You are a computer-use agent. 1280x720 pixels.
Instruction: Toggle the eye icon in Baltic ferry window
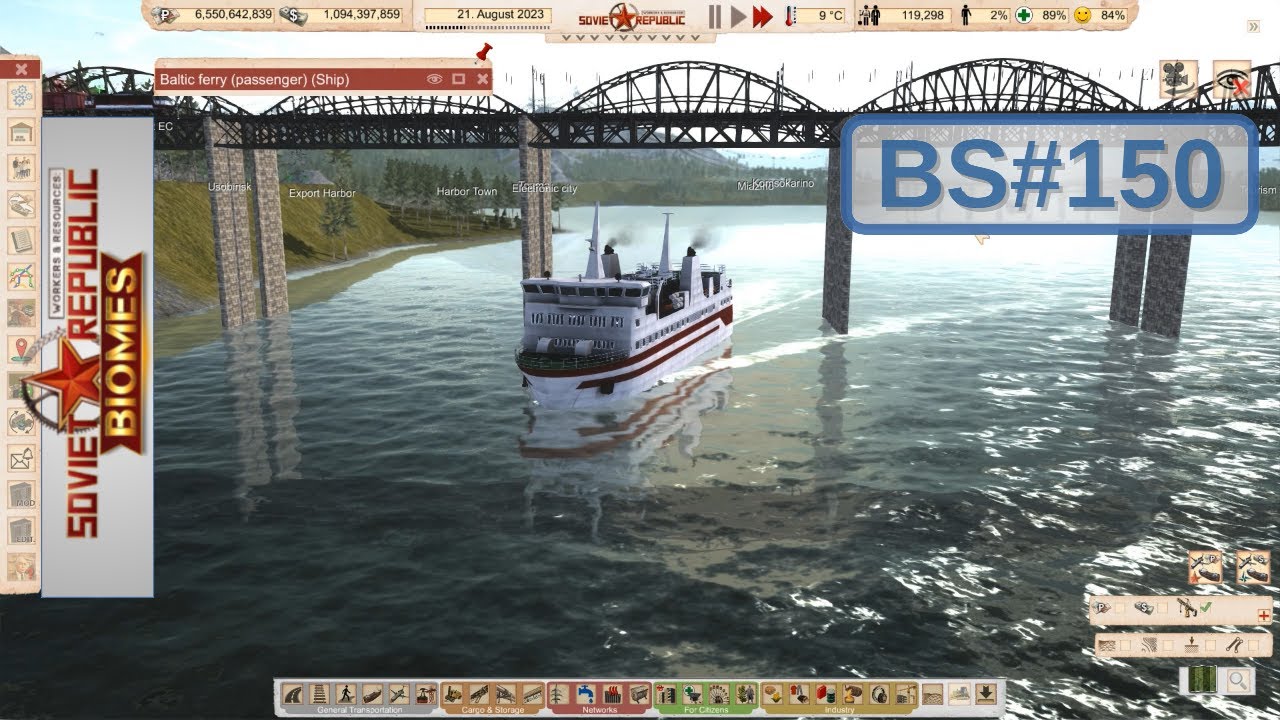(434, 79)
